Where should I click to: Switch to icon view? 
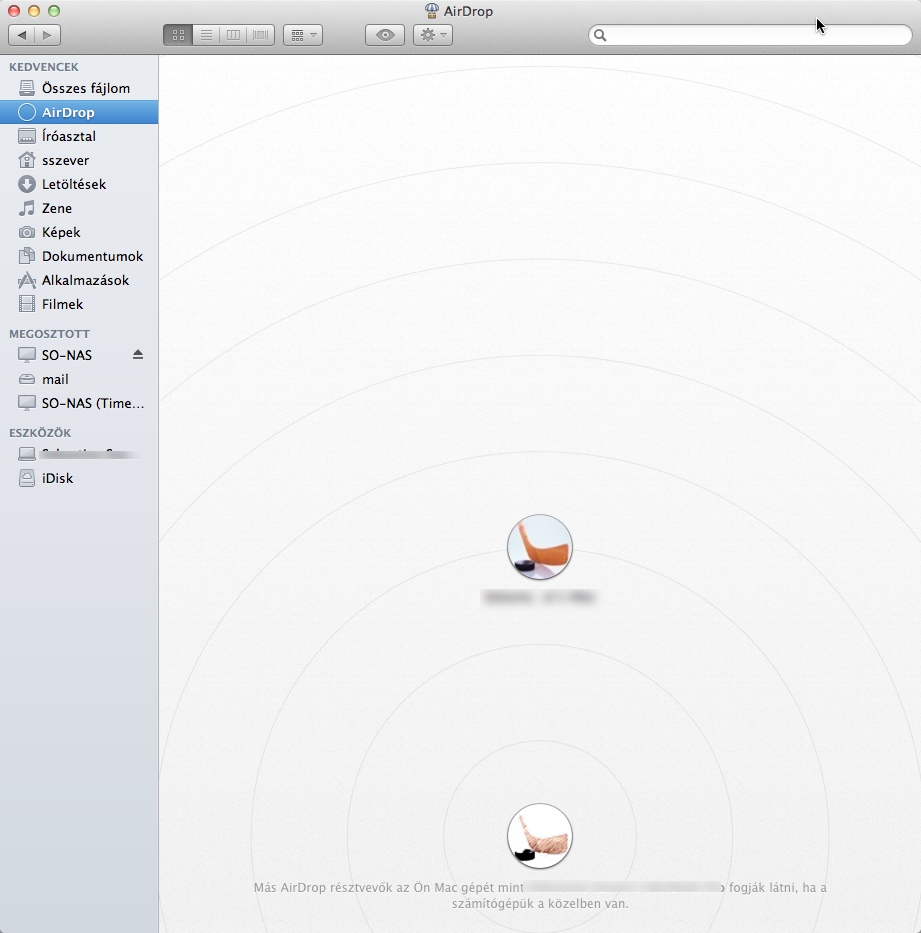coord(178,35)
